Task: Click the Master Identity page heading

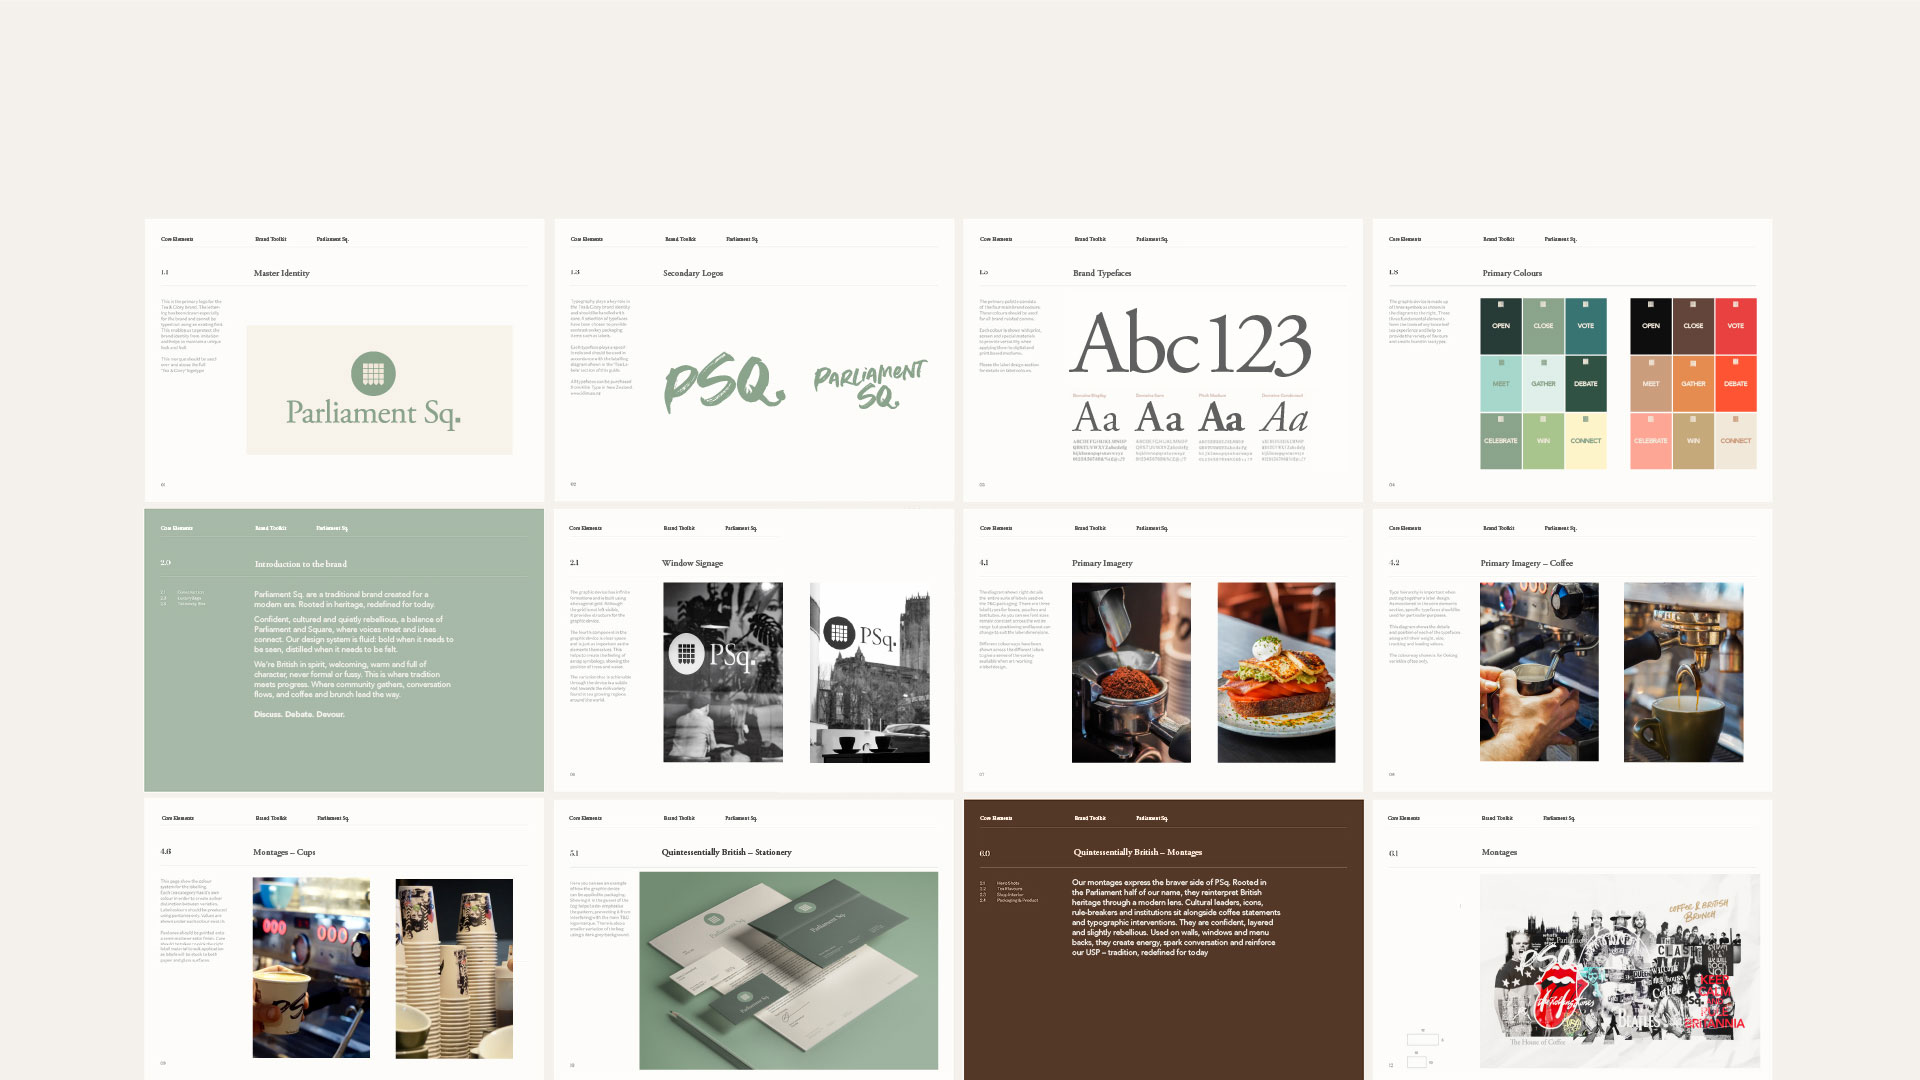Action: coord(282,273)
